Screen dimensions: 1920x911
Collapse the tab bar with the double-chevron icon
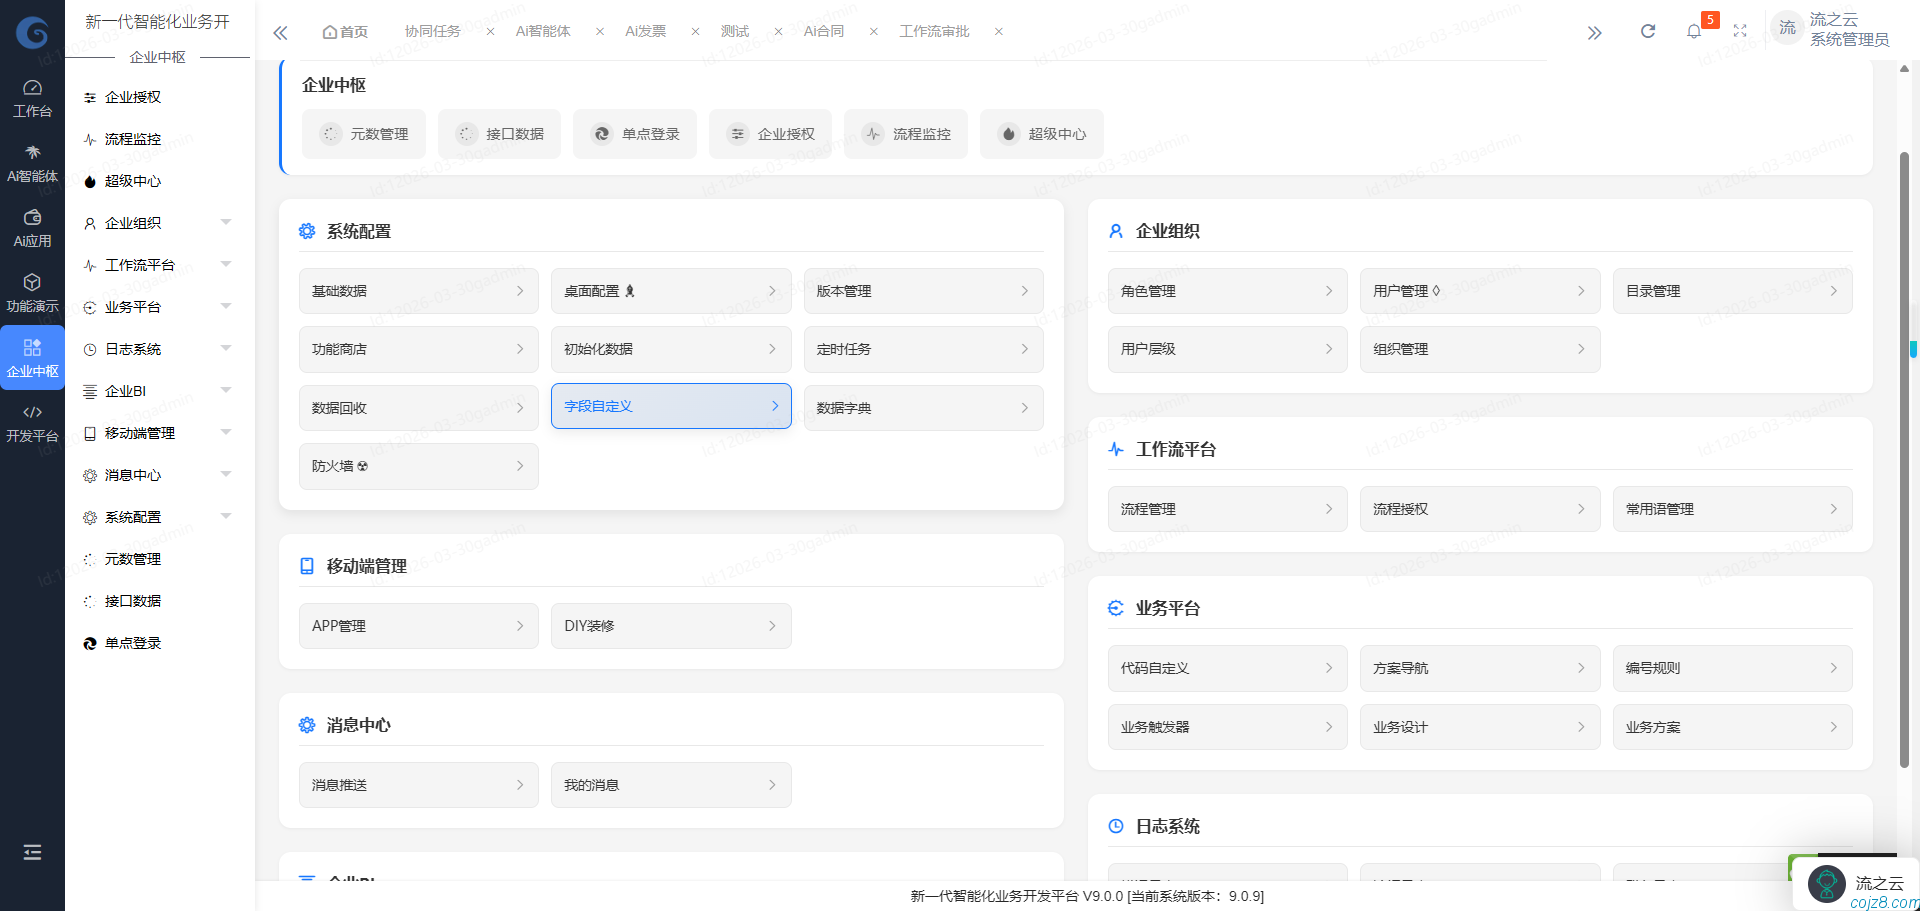coord(280,31)
